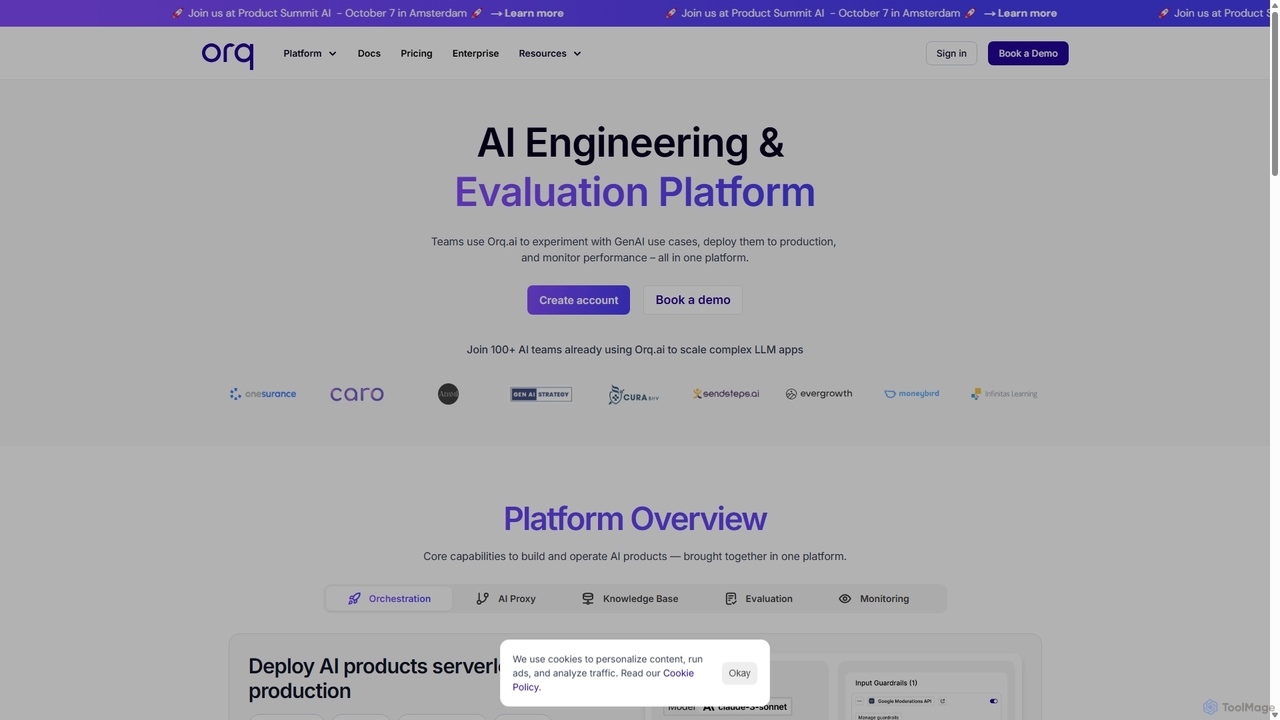Image resolution: width=1280 pixels, height=720 pixels.
Task: Select the Evaluation checklist icon
Action: point(731,599)
